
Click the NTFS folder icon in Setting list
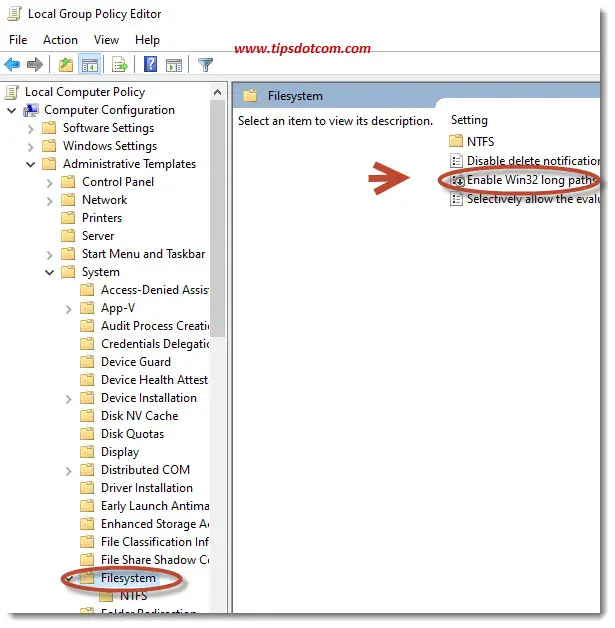(x=456, y=141)
